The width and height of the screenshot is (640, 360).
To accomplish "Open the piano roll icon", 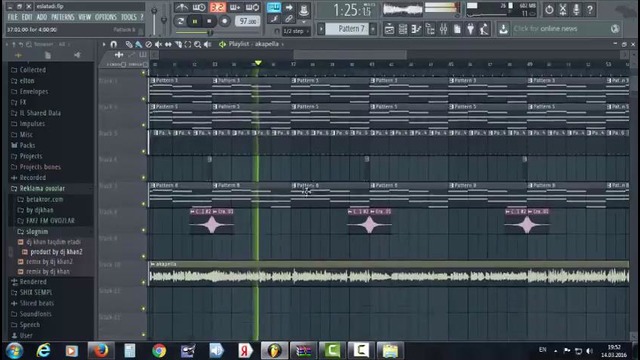I will [416, 29].
